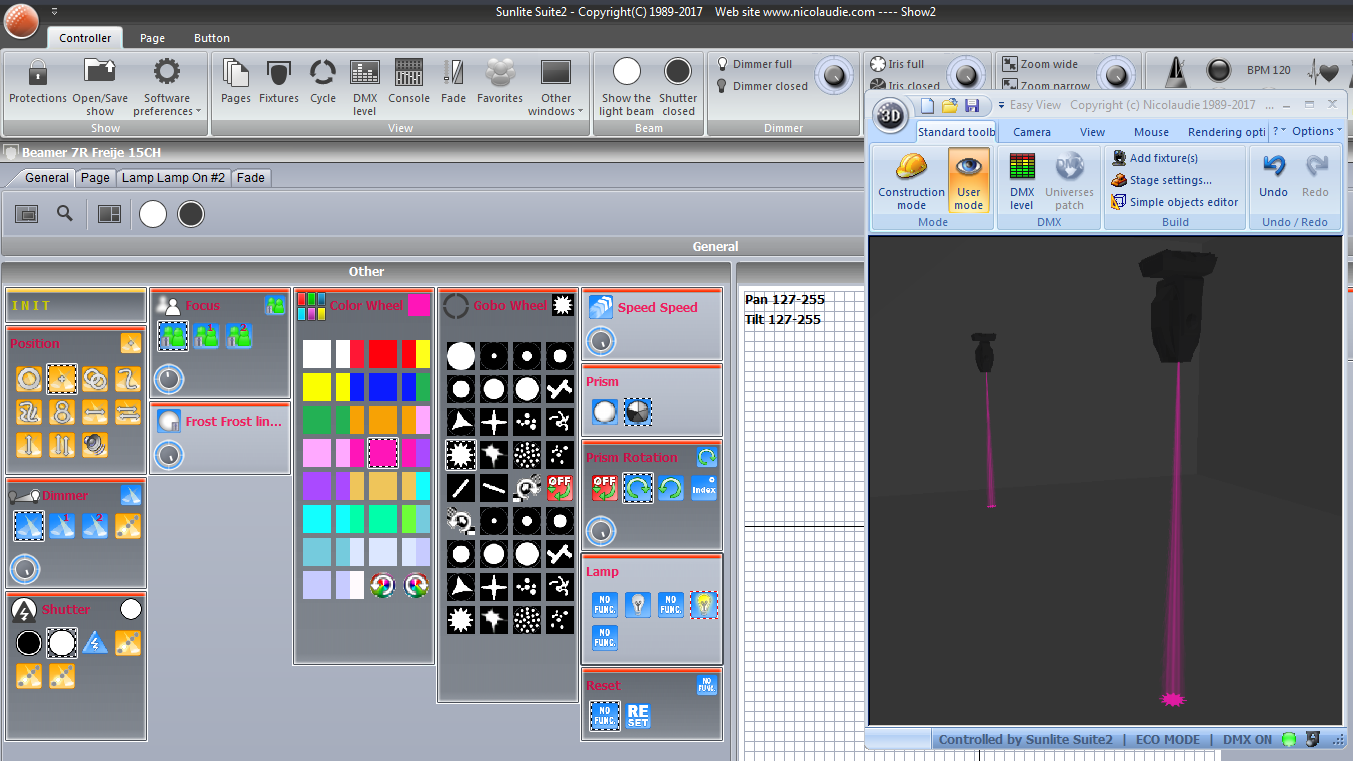Open the Mouse tab in Easy View
This screenshot has height=761, width=1353.
click(1152, 132)
